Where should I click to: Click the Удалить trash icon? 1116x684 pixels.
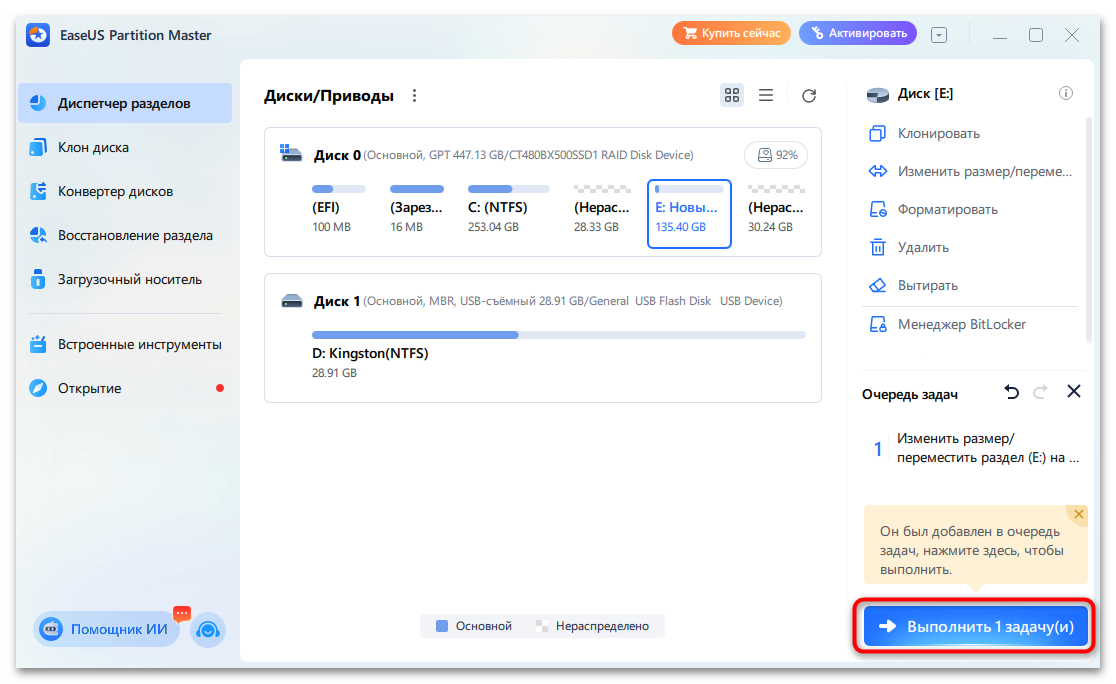[x=878, y=247]
